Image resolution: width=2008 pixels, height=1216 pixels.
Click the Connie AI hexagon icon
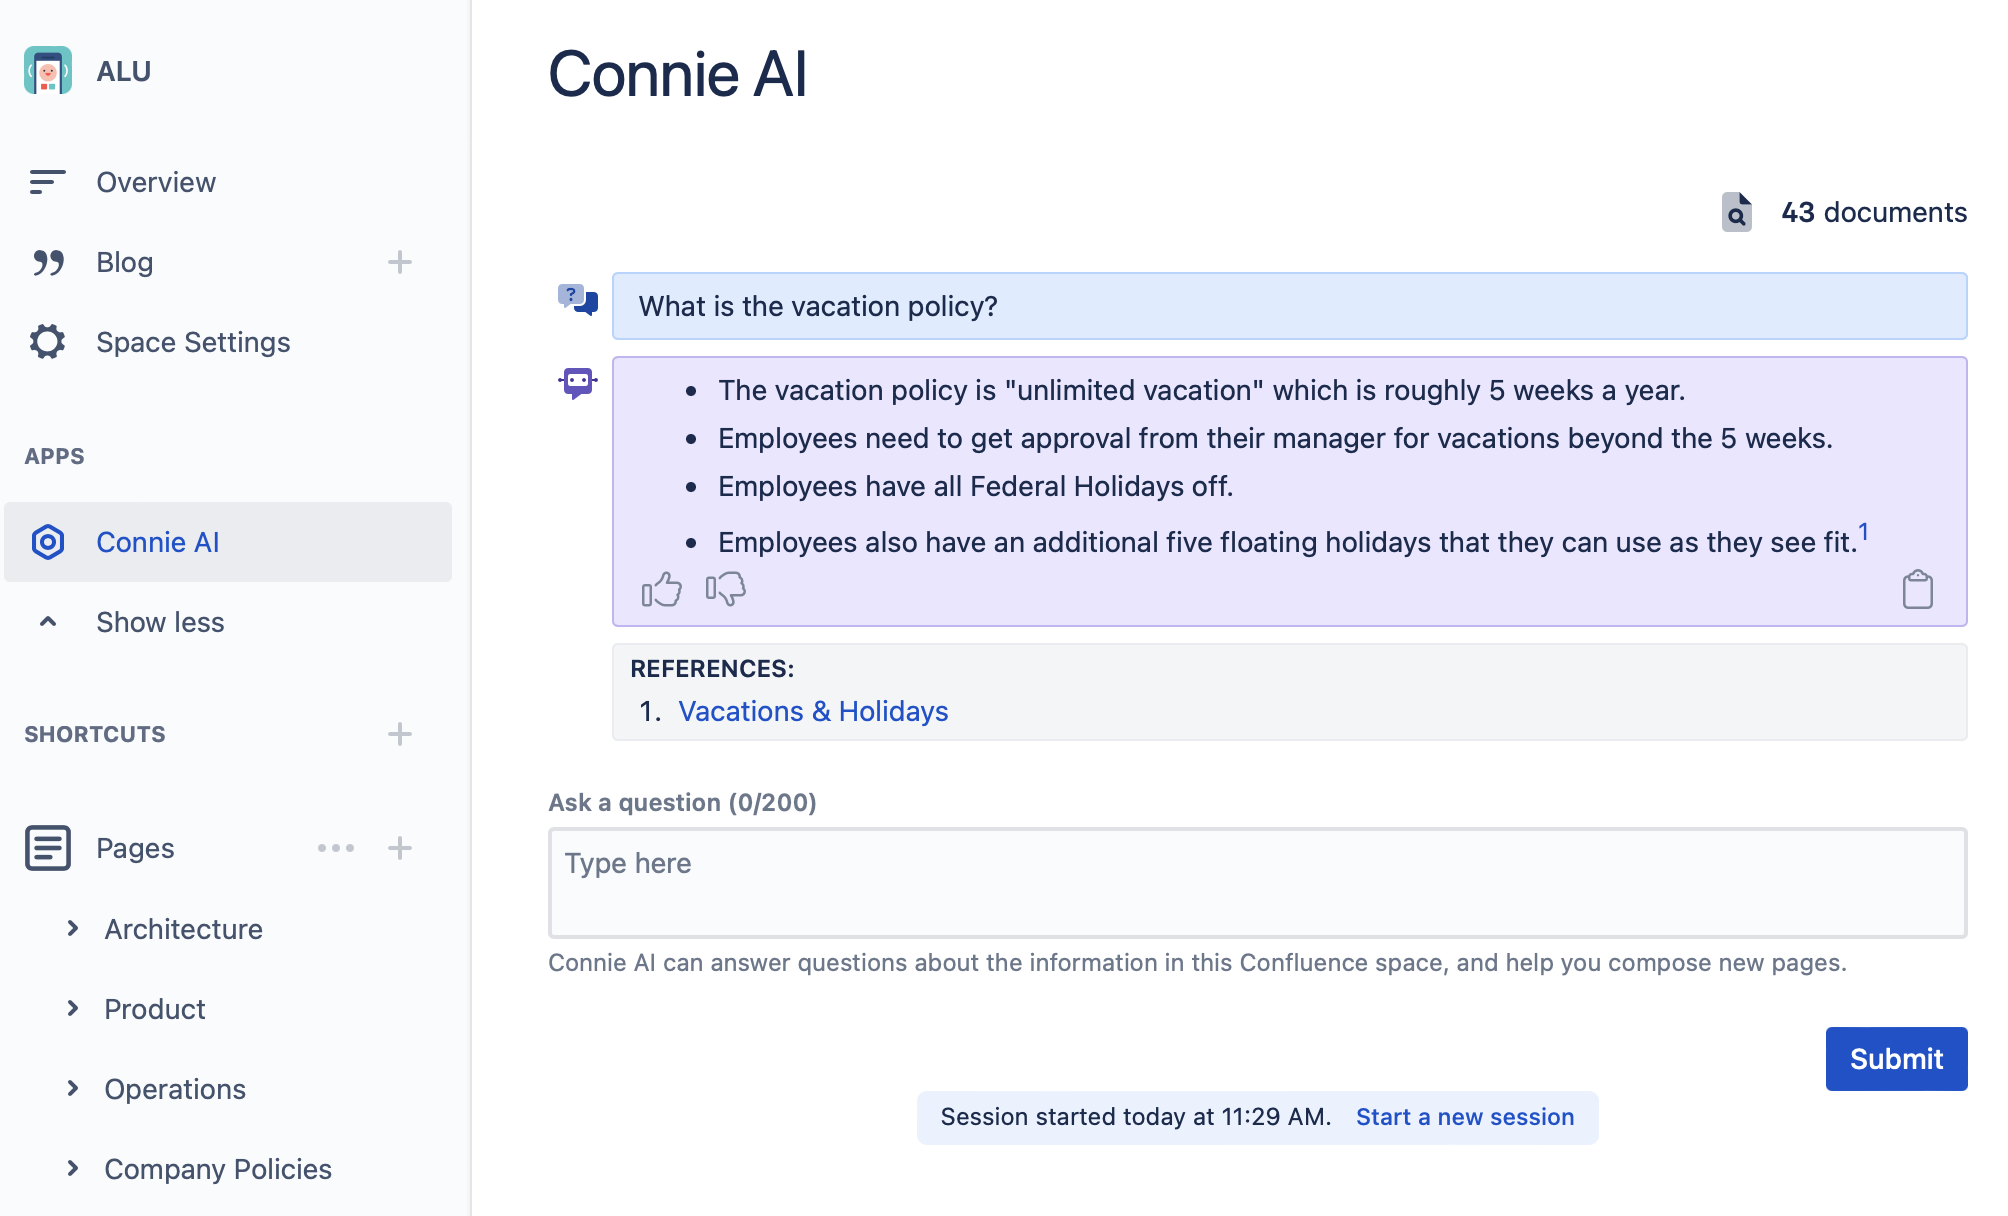click(x=48, y=542)
